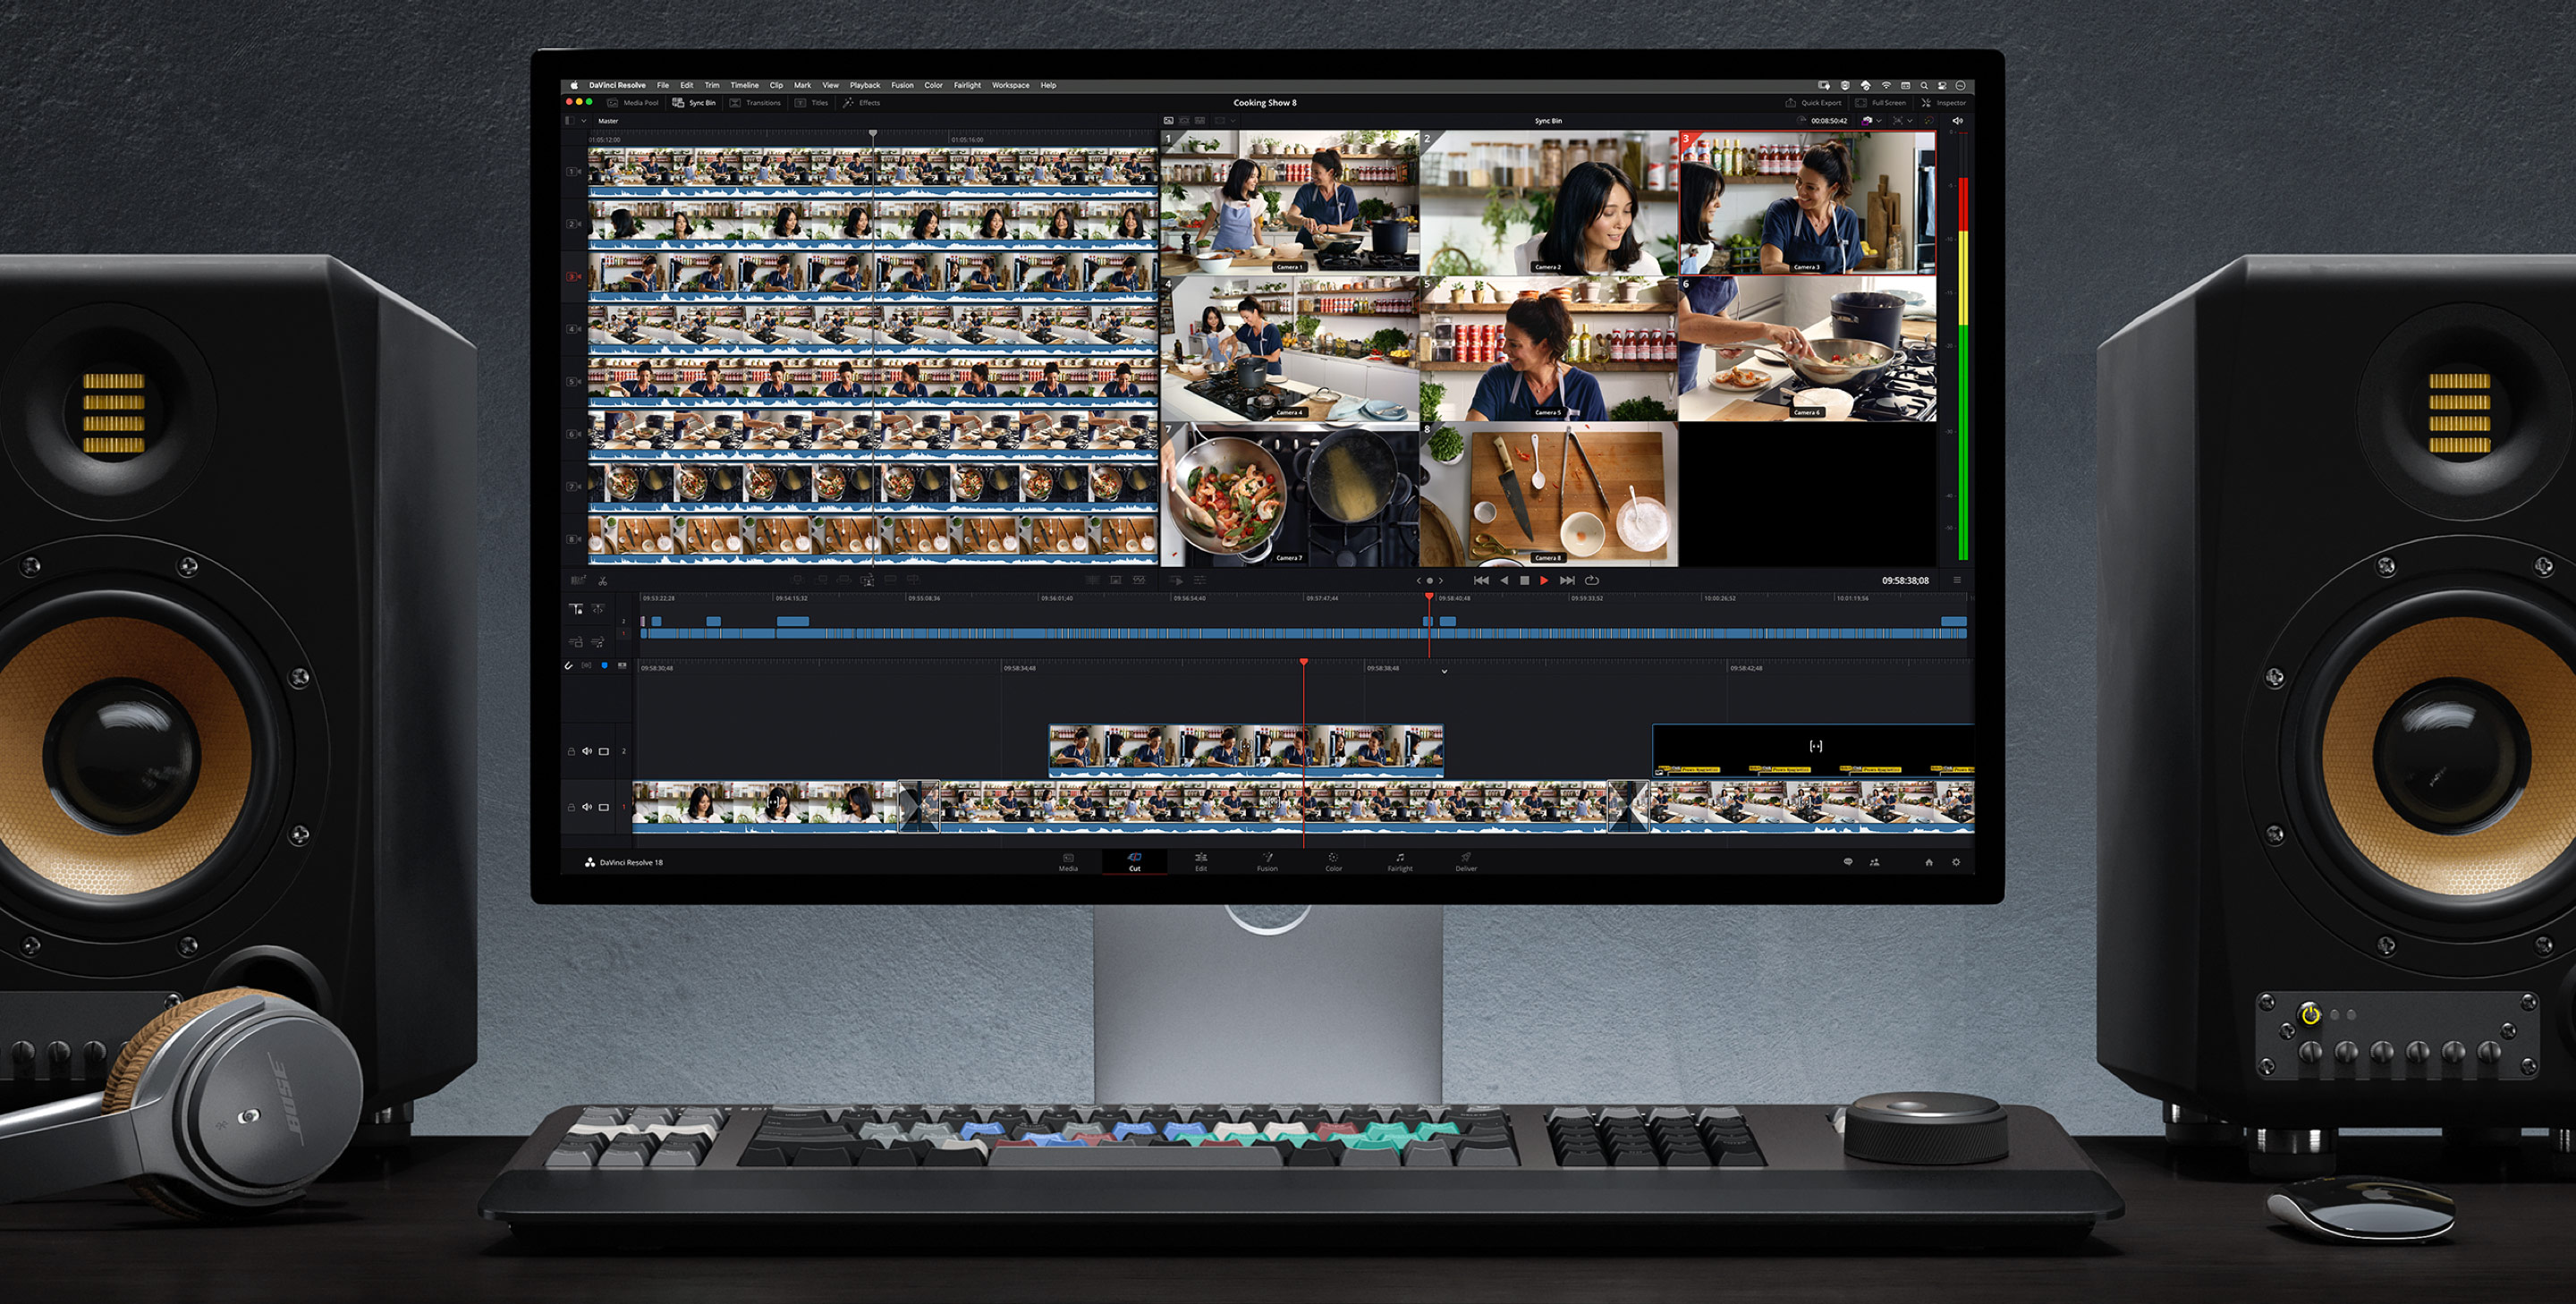Click the Quick Export button
Screen dimensions: 2576x1304
[1814, 103]
